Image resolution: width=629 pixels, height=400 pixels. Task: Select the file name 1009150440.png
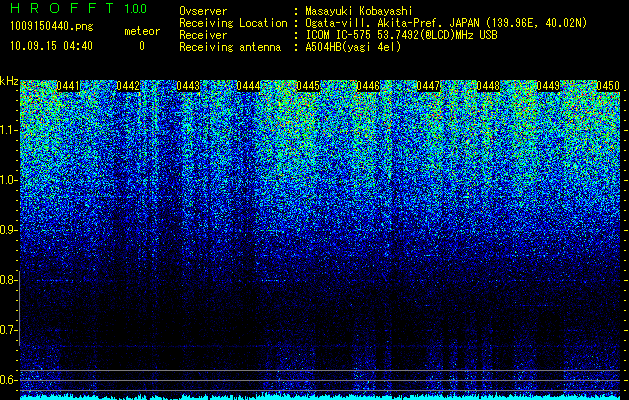point(51,26)
